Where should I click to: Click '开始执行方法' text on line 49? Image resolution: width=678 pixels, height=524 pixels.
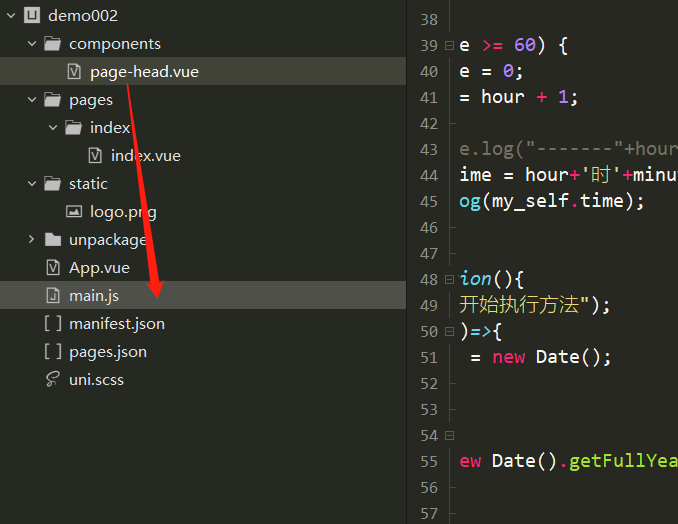pyautogui.click(x=519, y=305)
